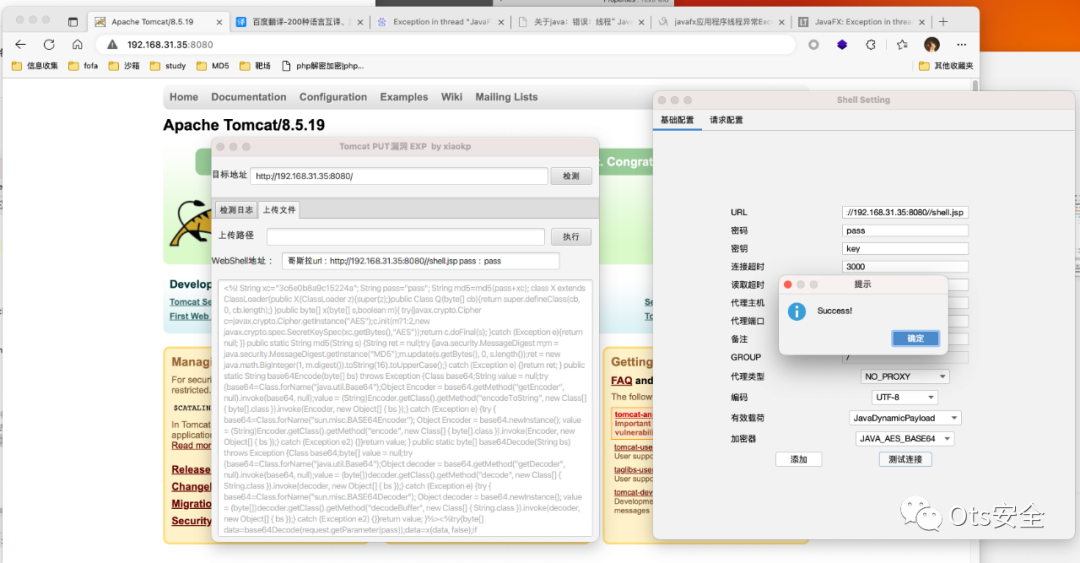Click the 目标地址 URL input field
1080x563 pixels.
399,176
